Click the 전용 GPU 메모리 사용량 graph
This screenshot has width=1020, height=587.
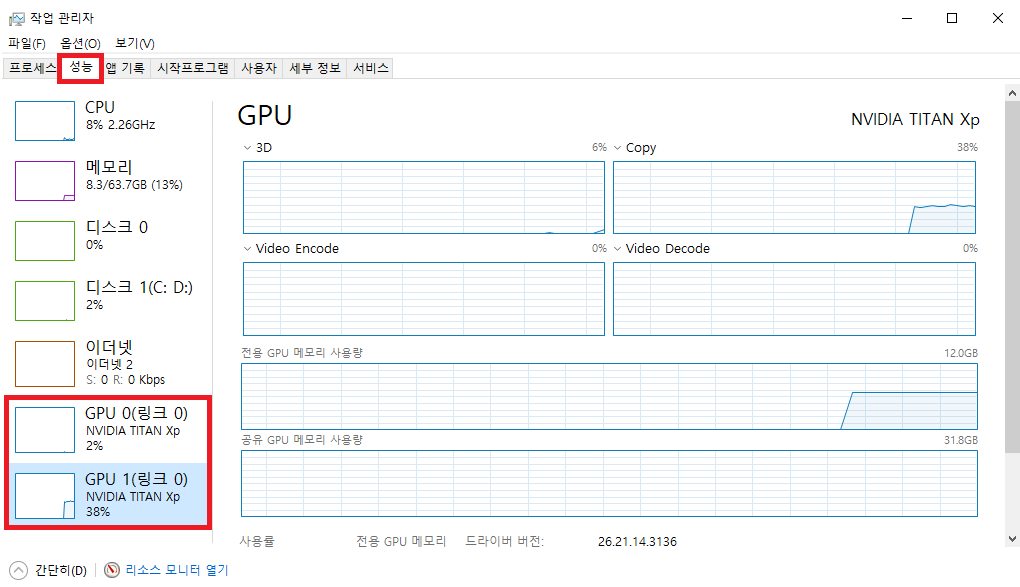[609, 396]
